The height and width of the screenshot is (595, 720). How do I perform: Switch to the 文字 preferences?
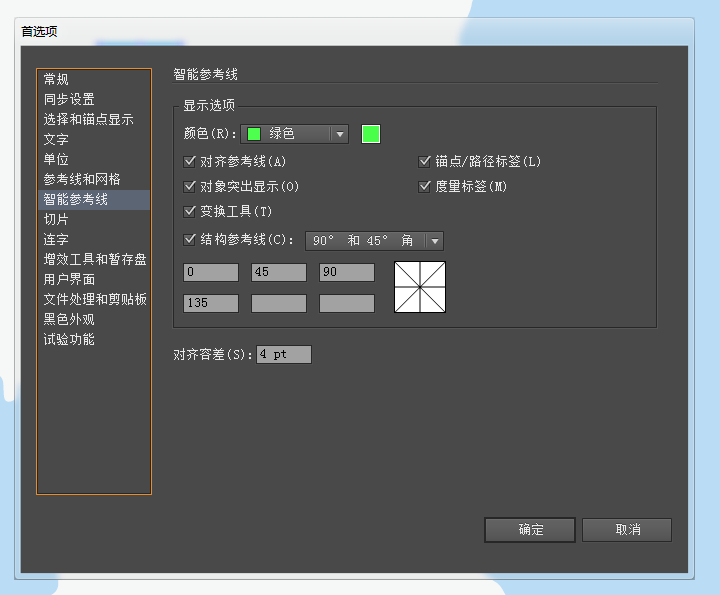(94, 139)
